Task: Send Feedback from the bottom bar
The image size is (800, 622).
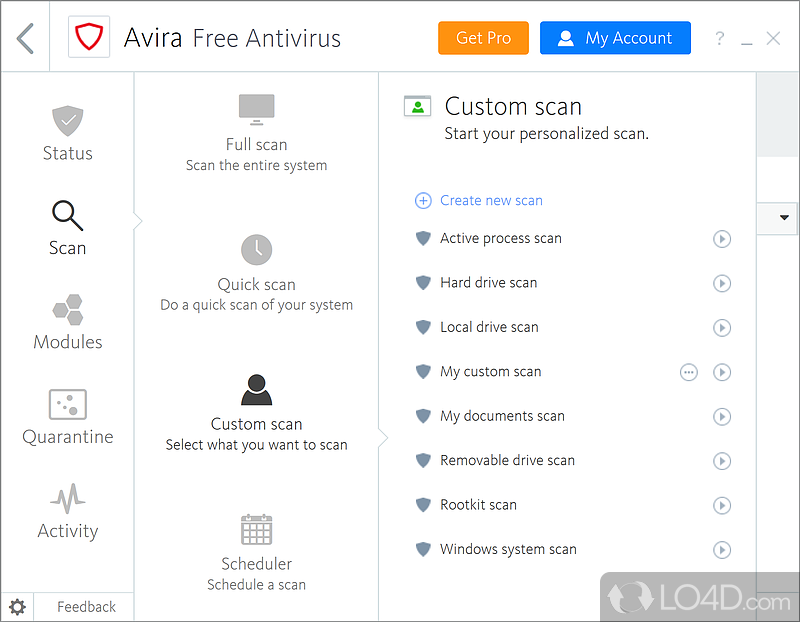Action: coord(86,607)
